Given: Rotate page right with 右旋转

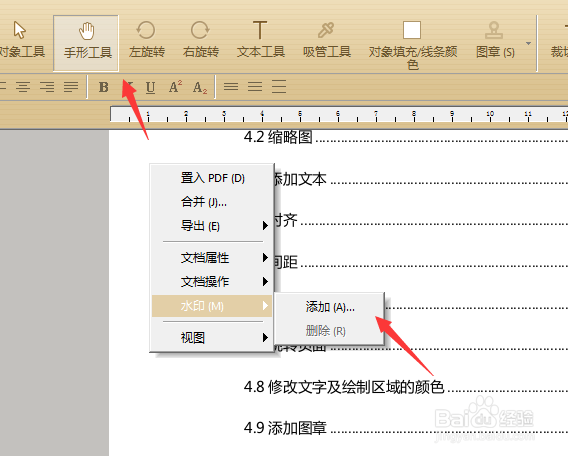Looking at the screenshot, I should point(200,40).
